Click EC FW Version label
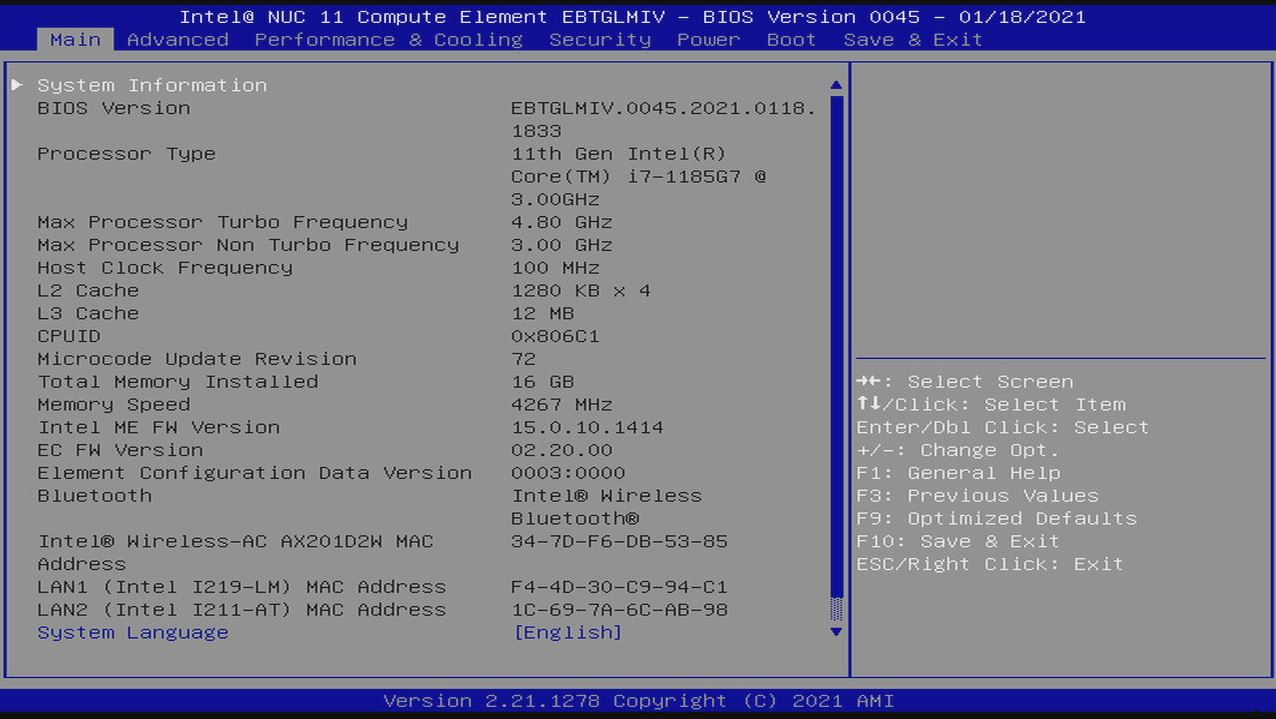Screen dimensions: 1276x719 120,451
